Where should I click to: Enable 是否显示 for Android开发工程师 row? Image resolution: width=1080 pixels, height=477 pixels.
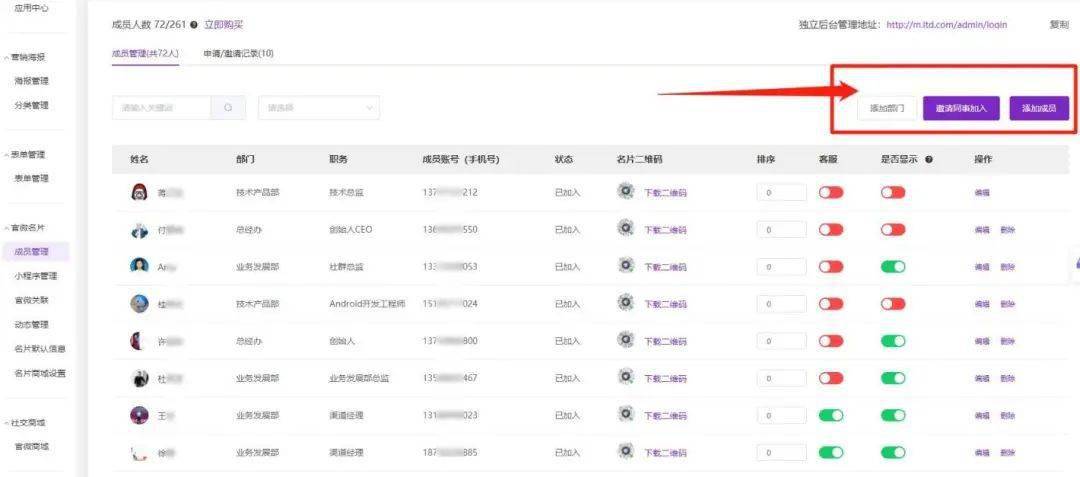893,304
